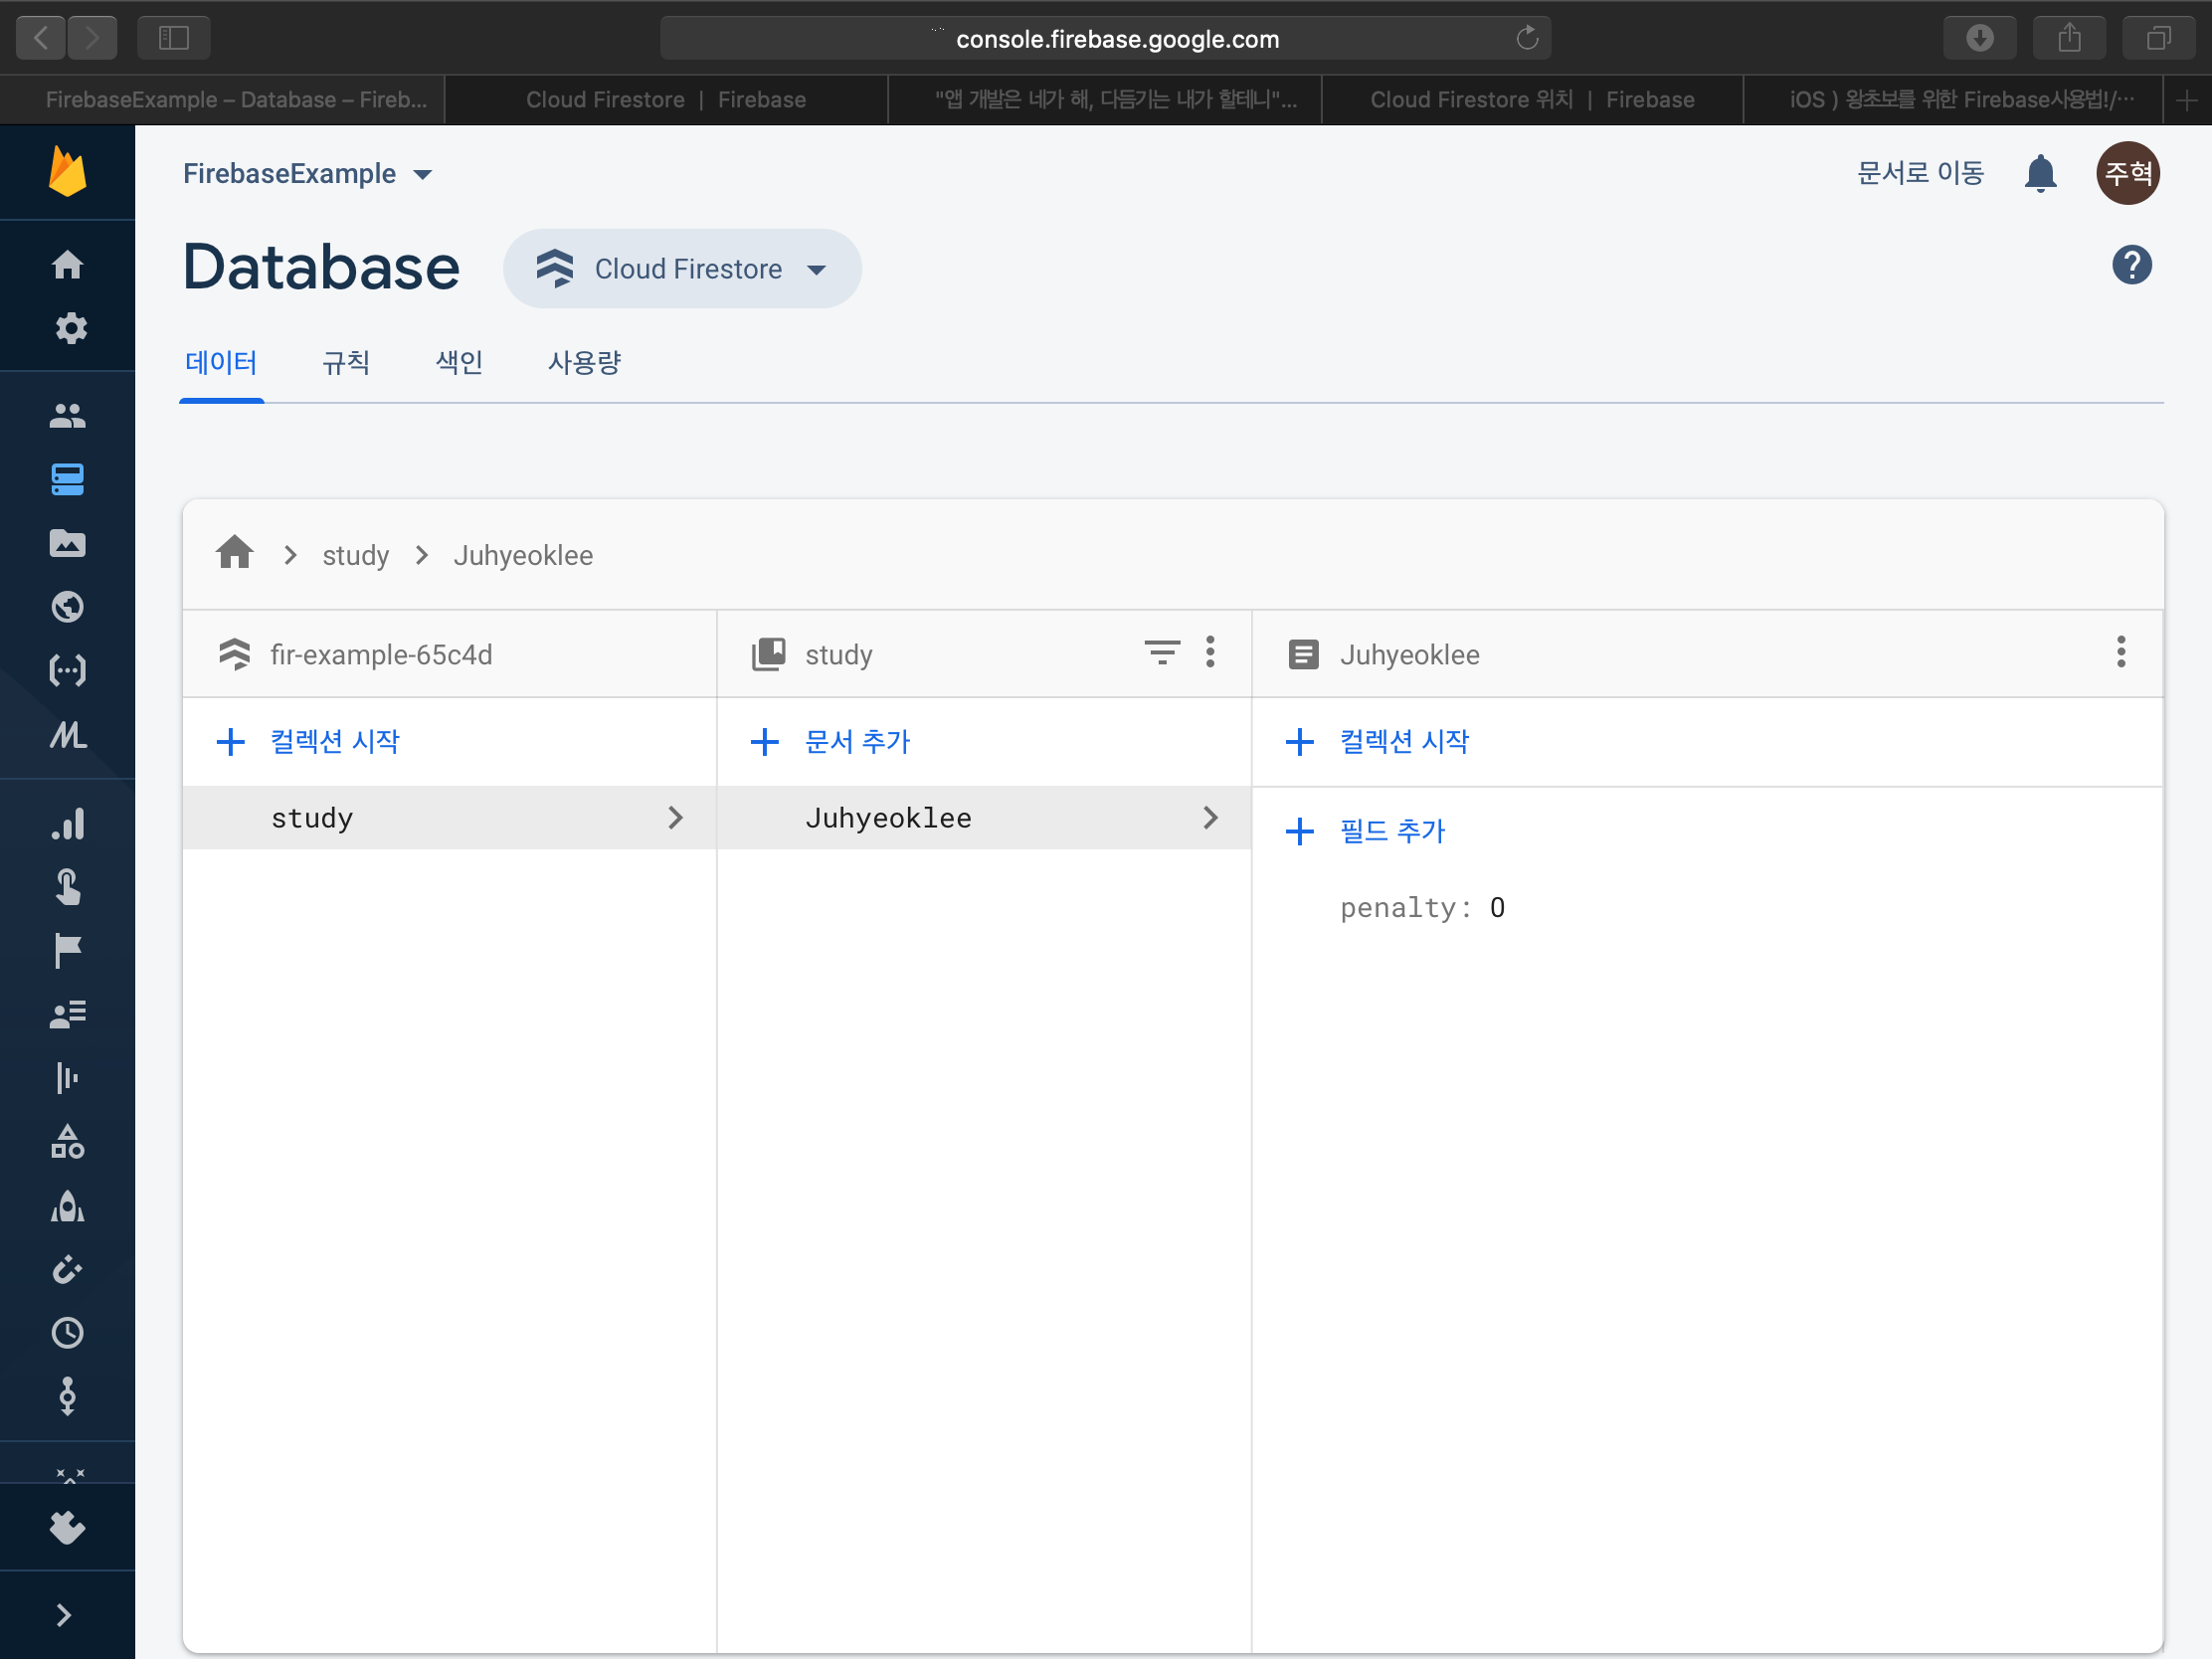This screenshot has width=2212, height=1659.
Task: Open the Juhyeoklee document three-dot menu
Action: click(x=2120, y=653)
